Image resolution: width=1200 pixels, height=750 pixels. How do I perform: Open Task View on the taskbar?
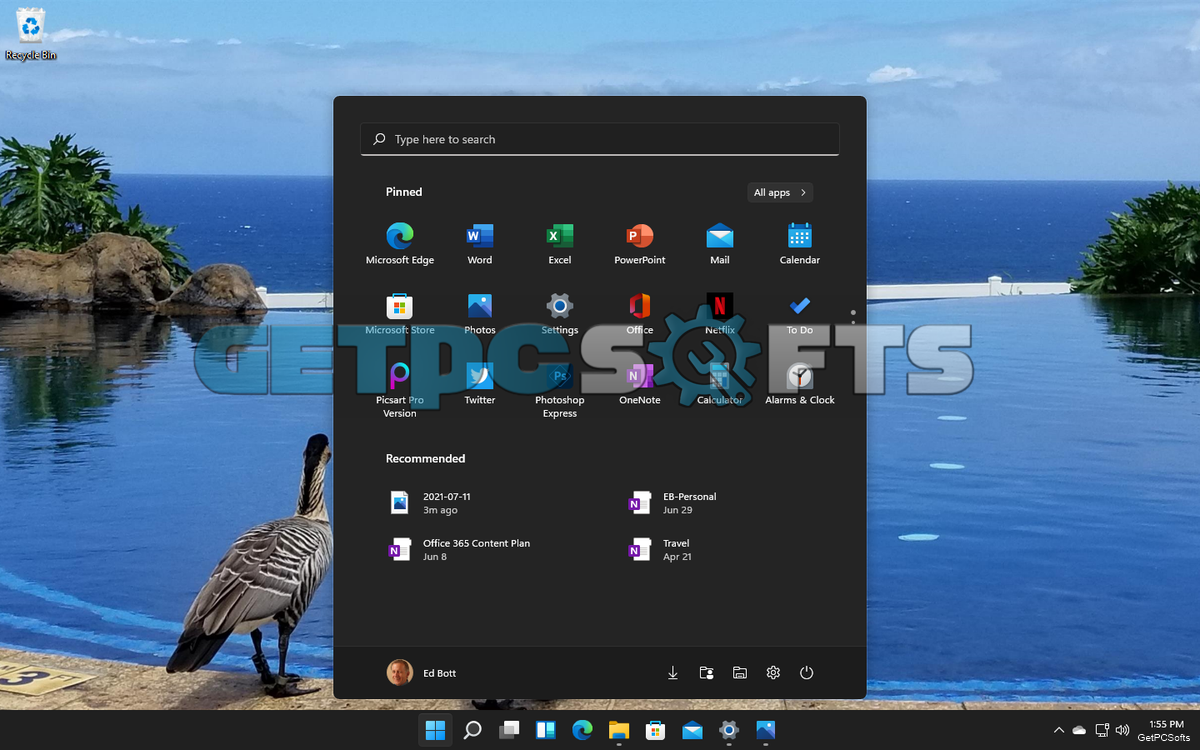tap(509, 730)
